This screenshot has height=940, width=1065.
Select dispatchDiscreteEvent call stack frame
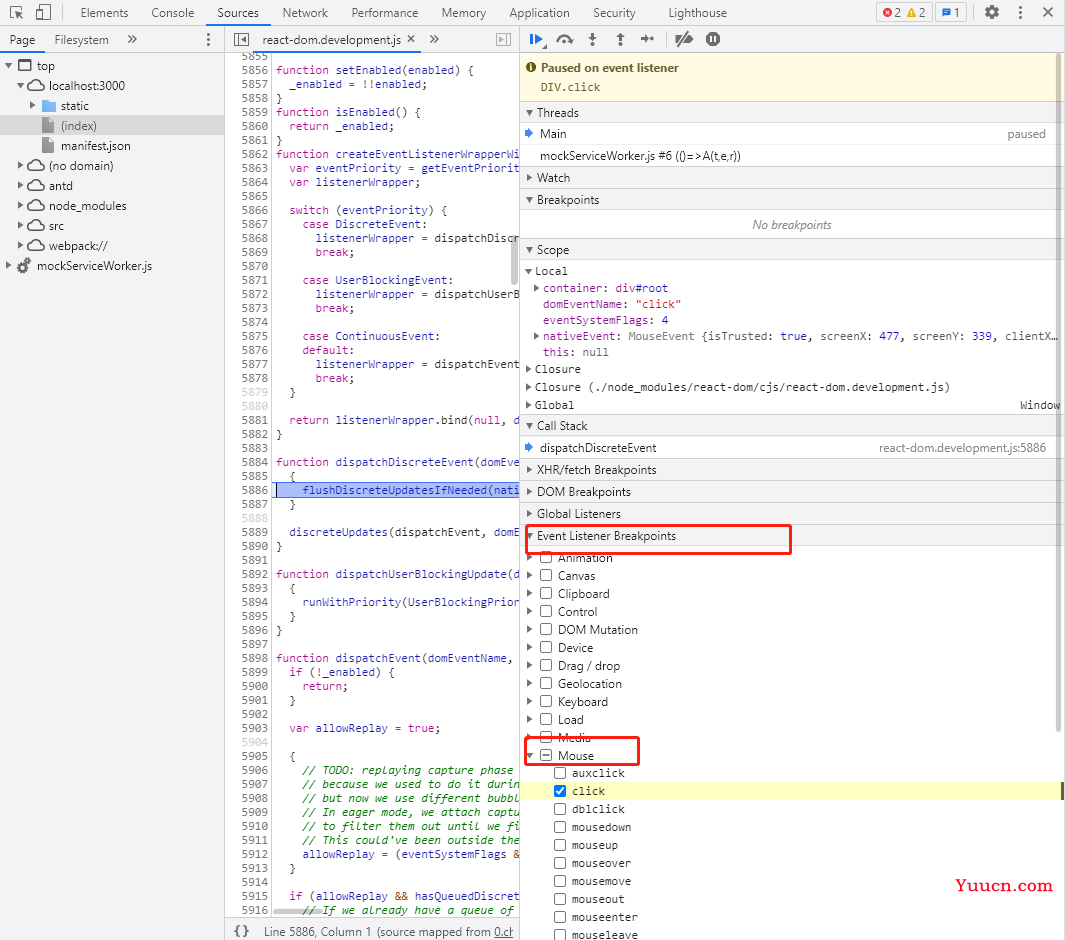point(598,448)
